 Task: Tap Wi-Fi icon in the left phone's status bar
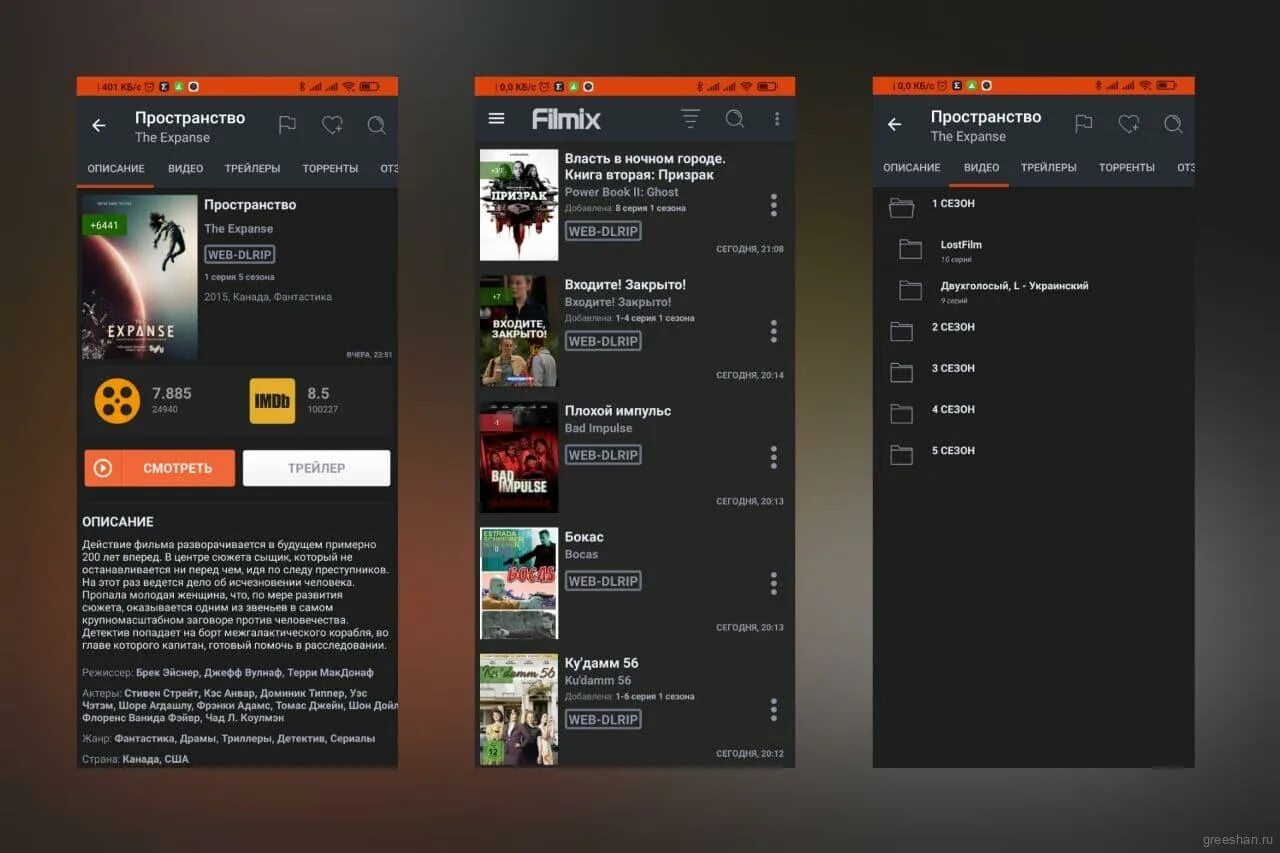(x=349, y=87)
